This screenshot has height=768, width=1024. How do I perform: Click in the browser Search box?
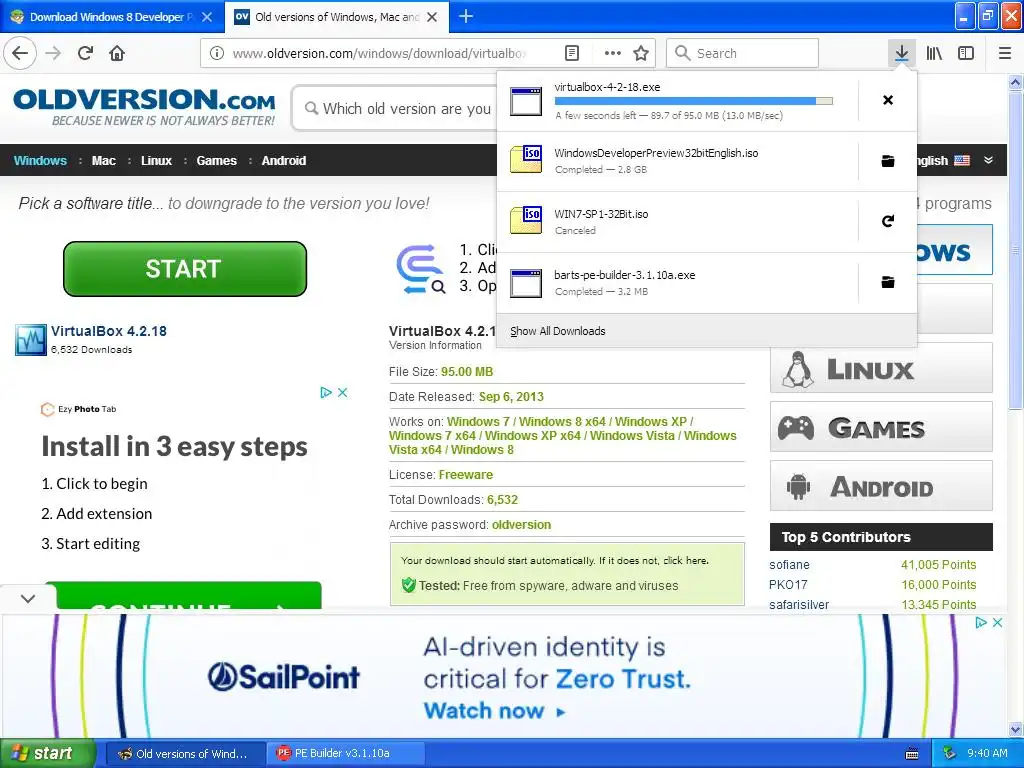pos(743,53)
